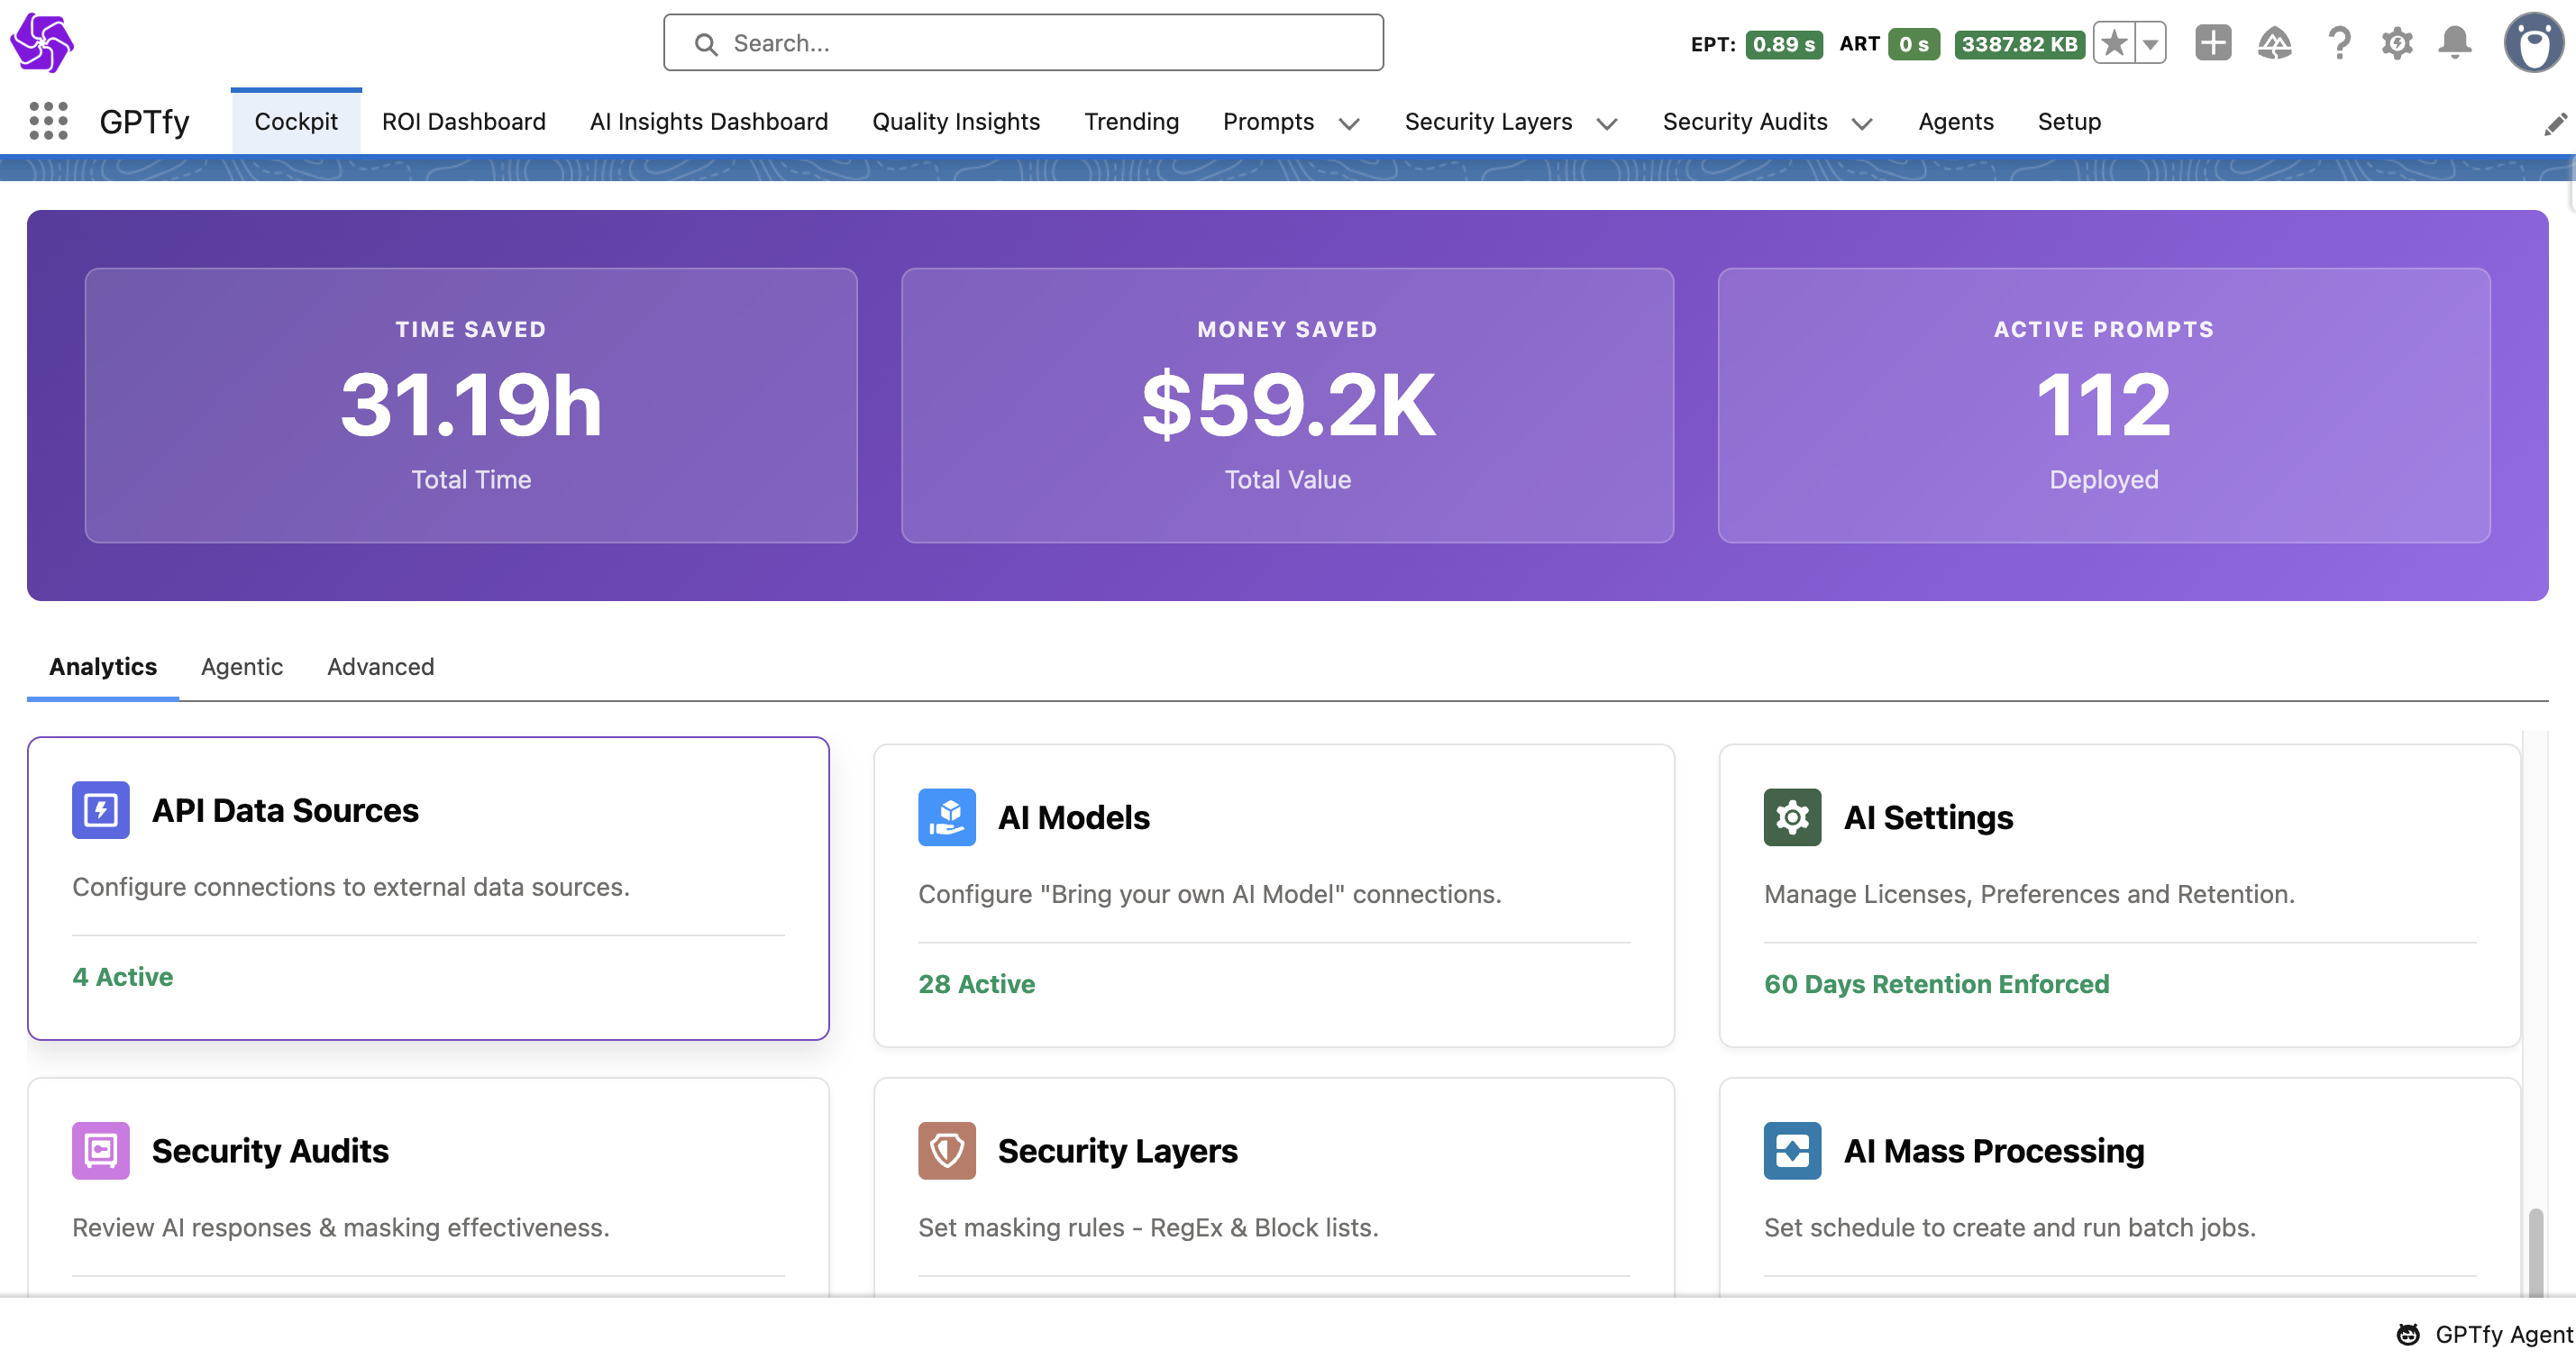Click the user profile avatar

tap(2532, 43)
